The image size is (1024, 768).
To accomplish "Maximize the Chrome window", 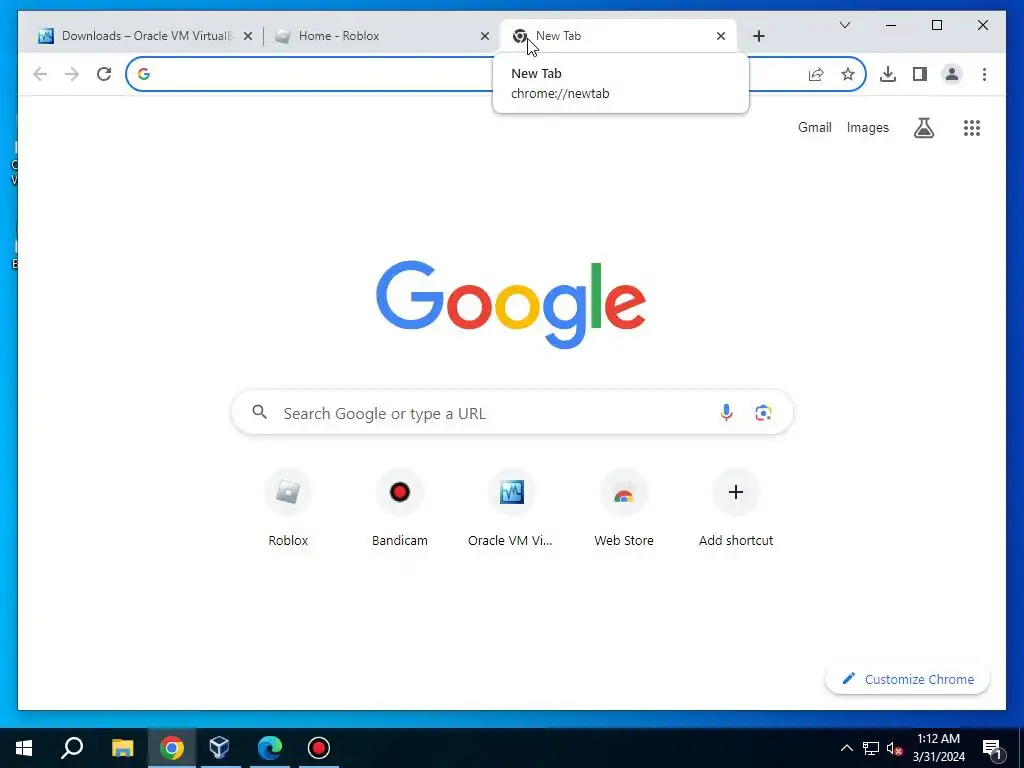I will click(936, 25).
